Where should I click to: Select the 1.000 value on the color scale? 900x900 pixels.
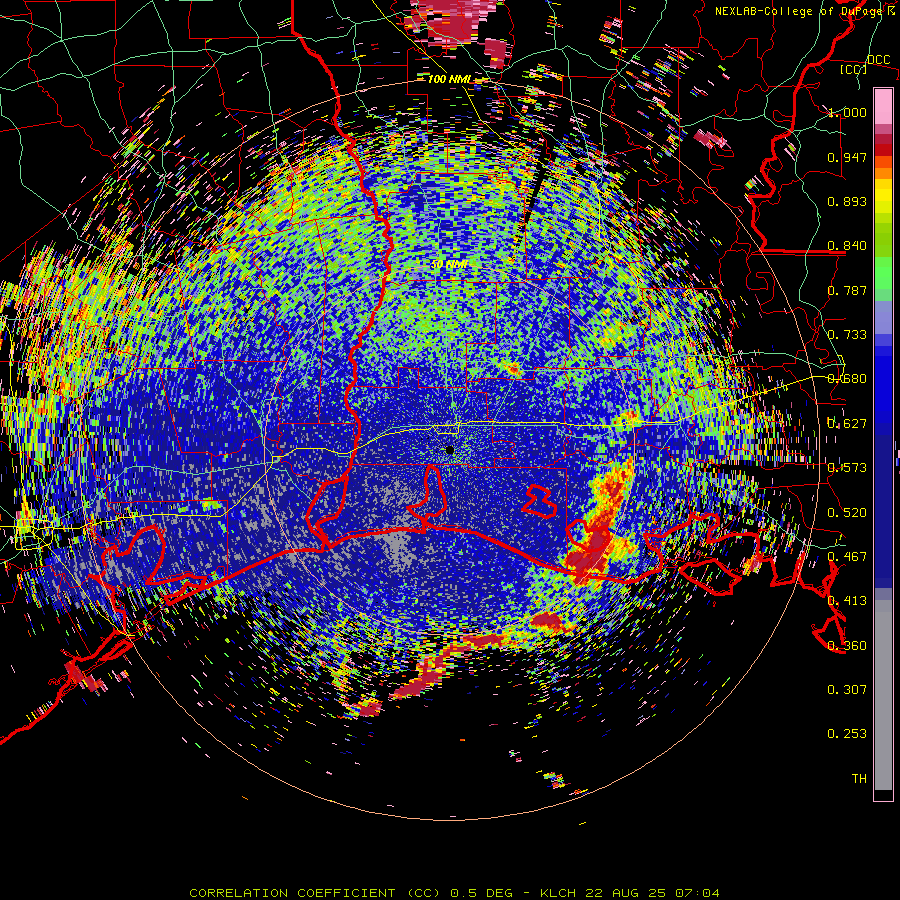click(847, 112)
